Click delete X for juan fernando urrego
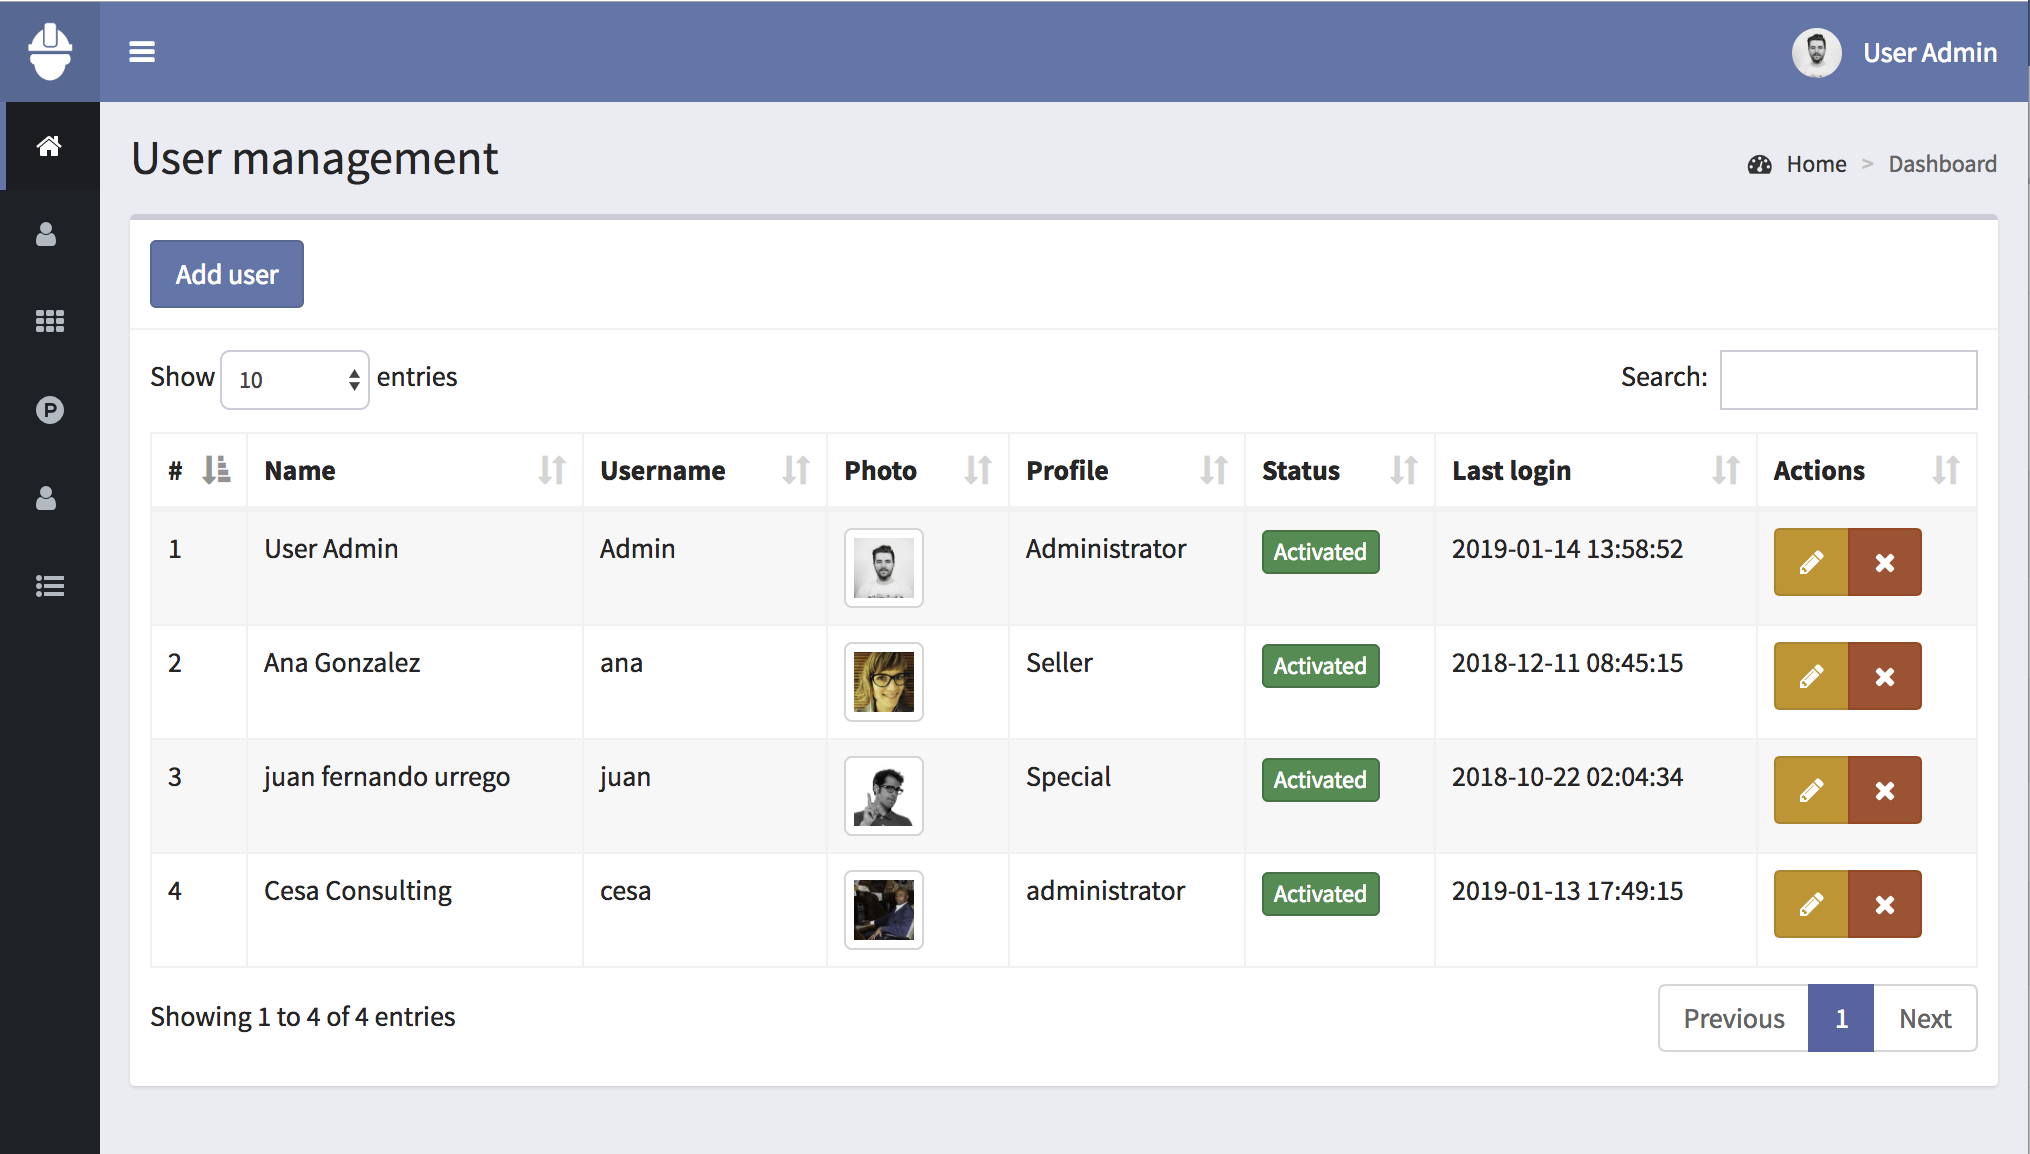Screen dimensions: 2030x1154 1884,790
